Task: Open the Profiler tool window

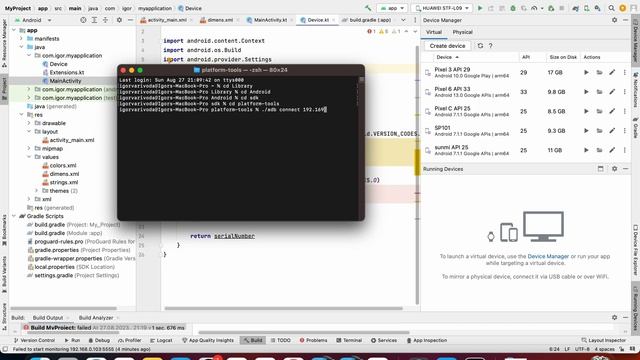Action: [129, 340]
